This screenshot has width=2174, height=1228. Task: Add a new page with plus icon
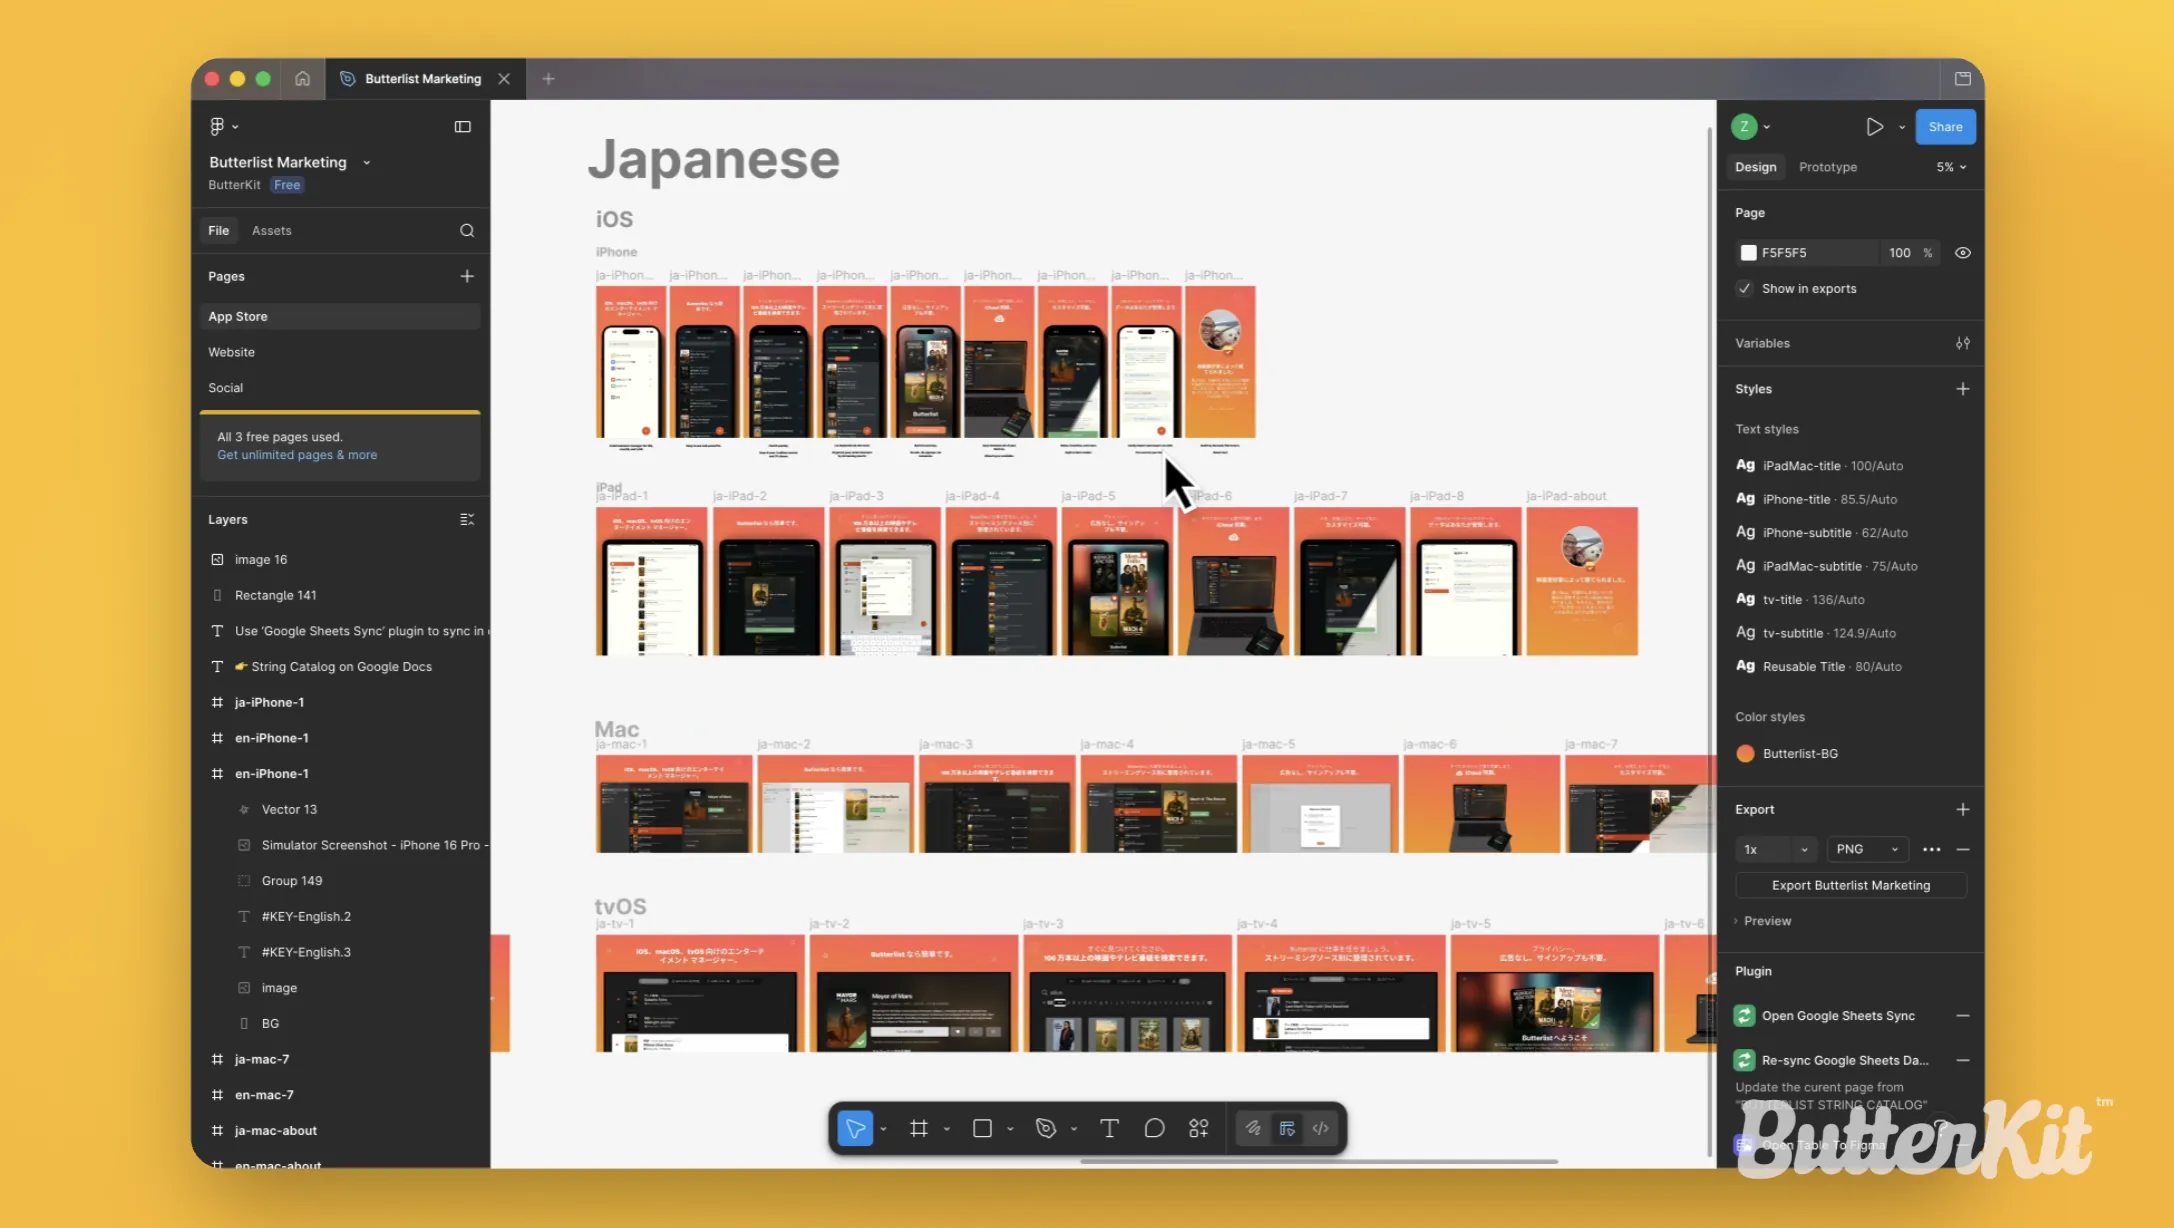[467, 276]
